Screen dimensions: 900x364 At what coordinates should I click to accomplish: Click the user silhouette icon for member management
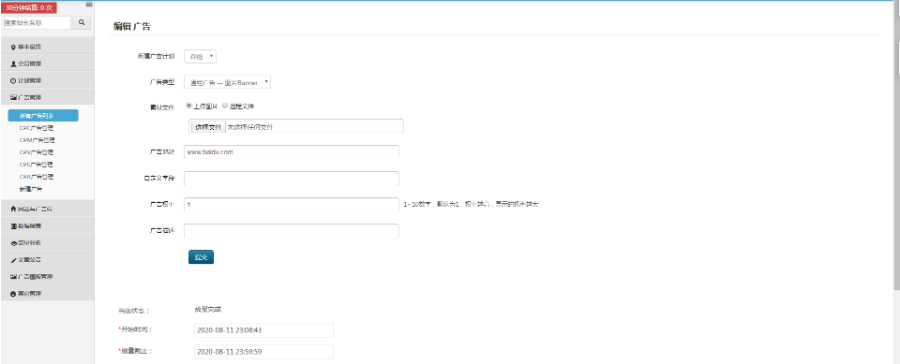click(x=13, y=64)
